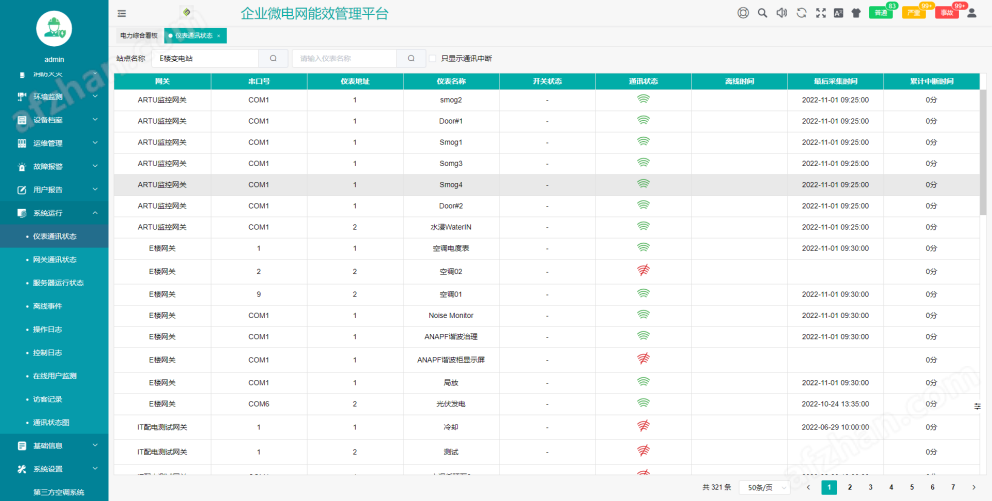Enter fullscreen with the expand-arrows icon

pos(821,13)
